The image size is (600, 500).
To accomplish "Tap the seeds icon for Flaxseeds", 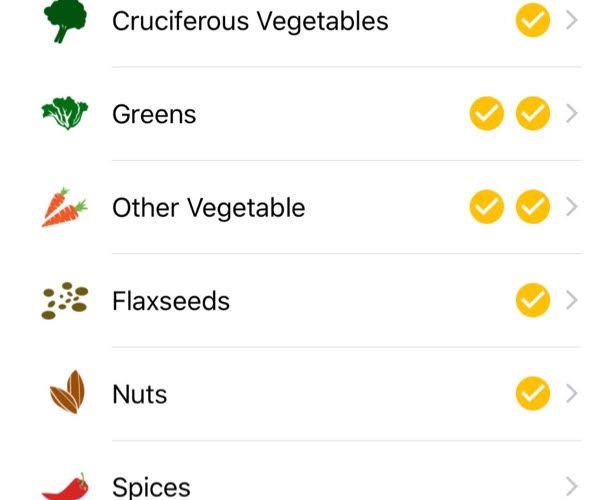I will pos(65,301).
